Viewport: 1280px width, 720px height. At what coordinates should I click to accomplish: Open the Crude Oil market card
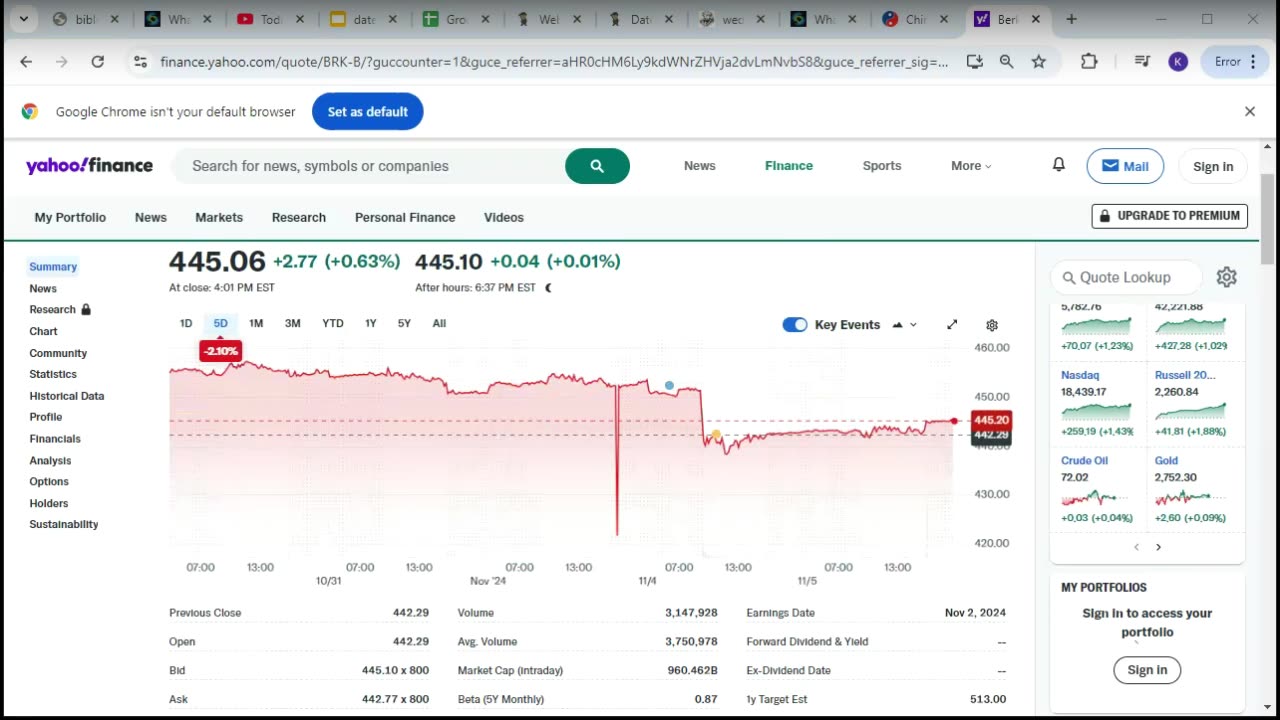point(1097,490)
